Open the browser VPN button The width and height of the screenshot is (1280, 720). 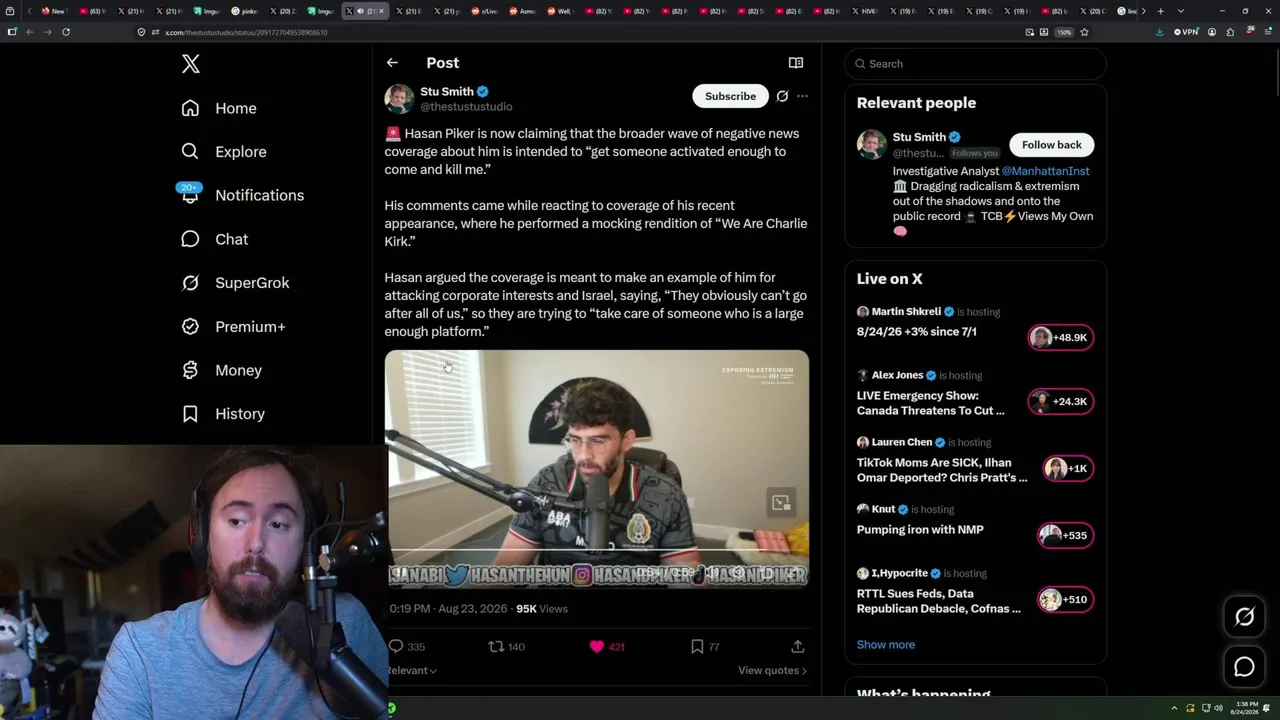[x=1187, y=32]
